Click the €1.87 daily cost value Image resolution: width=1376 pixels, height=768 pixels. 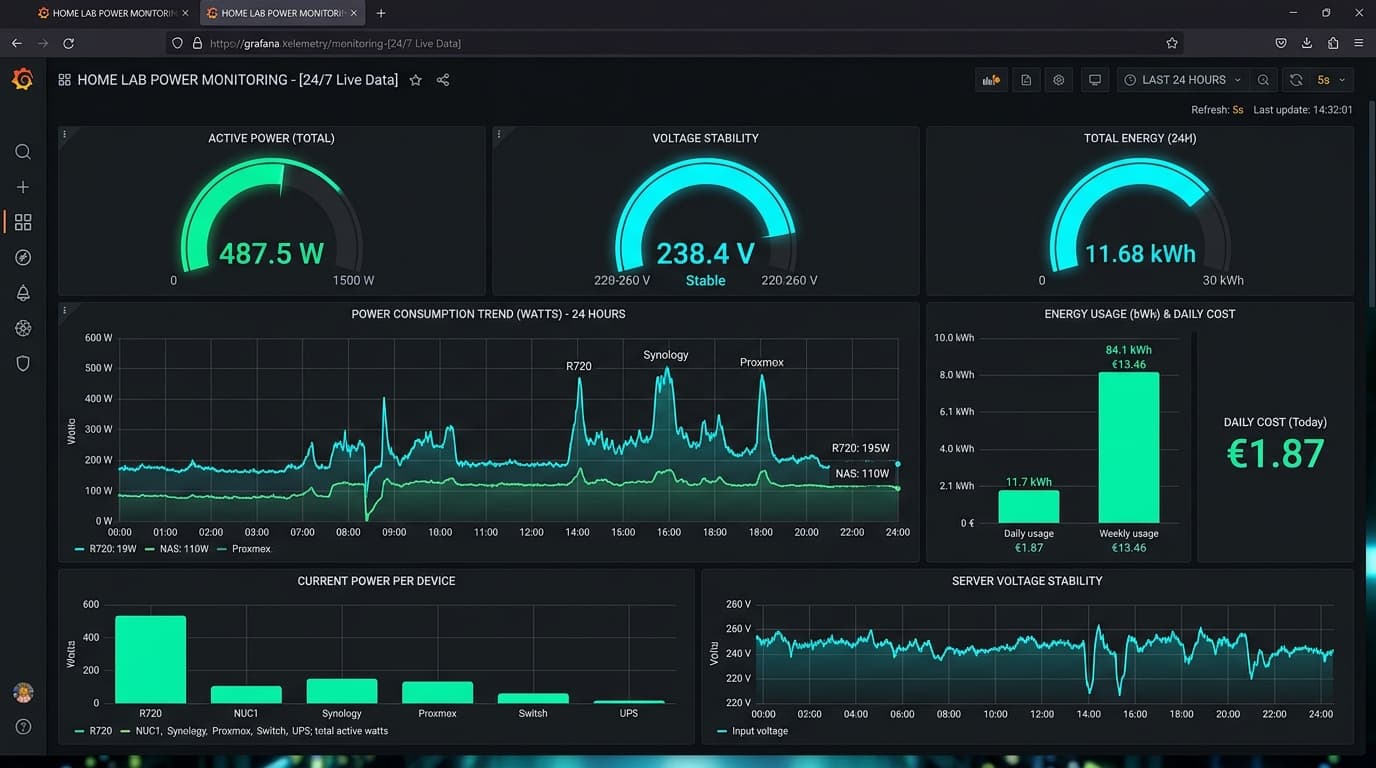pyautogui.click(x=1275, y=454)
